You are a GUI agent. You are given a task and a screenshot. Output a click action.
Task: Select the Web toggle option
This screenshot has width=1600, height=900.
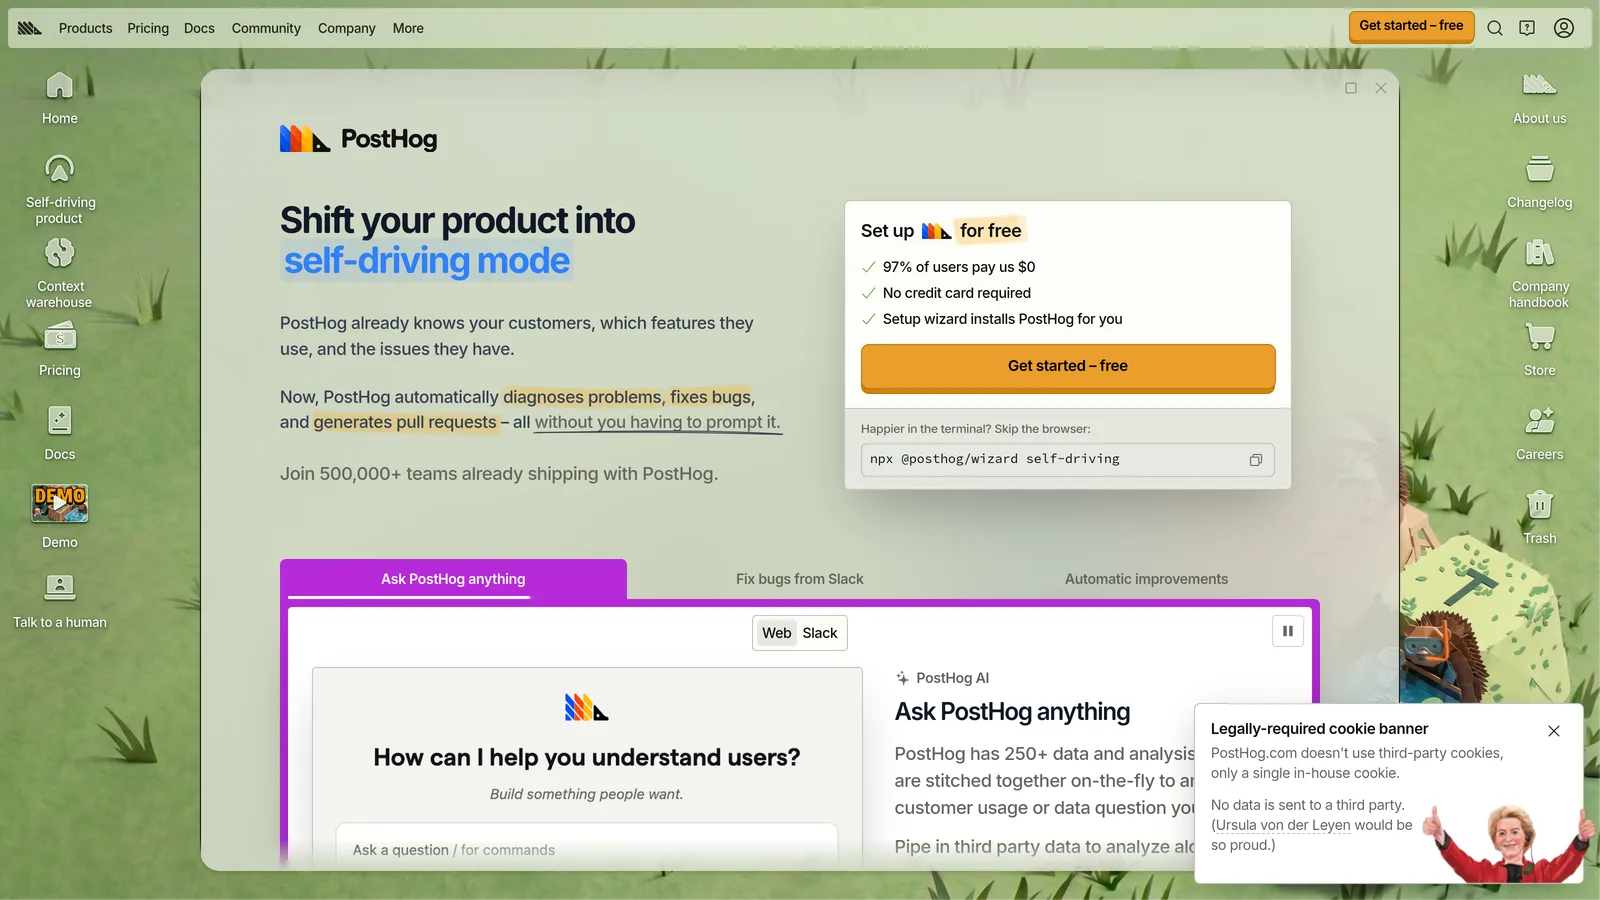[777, 633]
